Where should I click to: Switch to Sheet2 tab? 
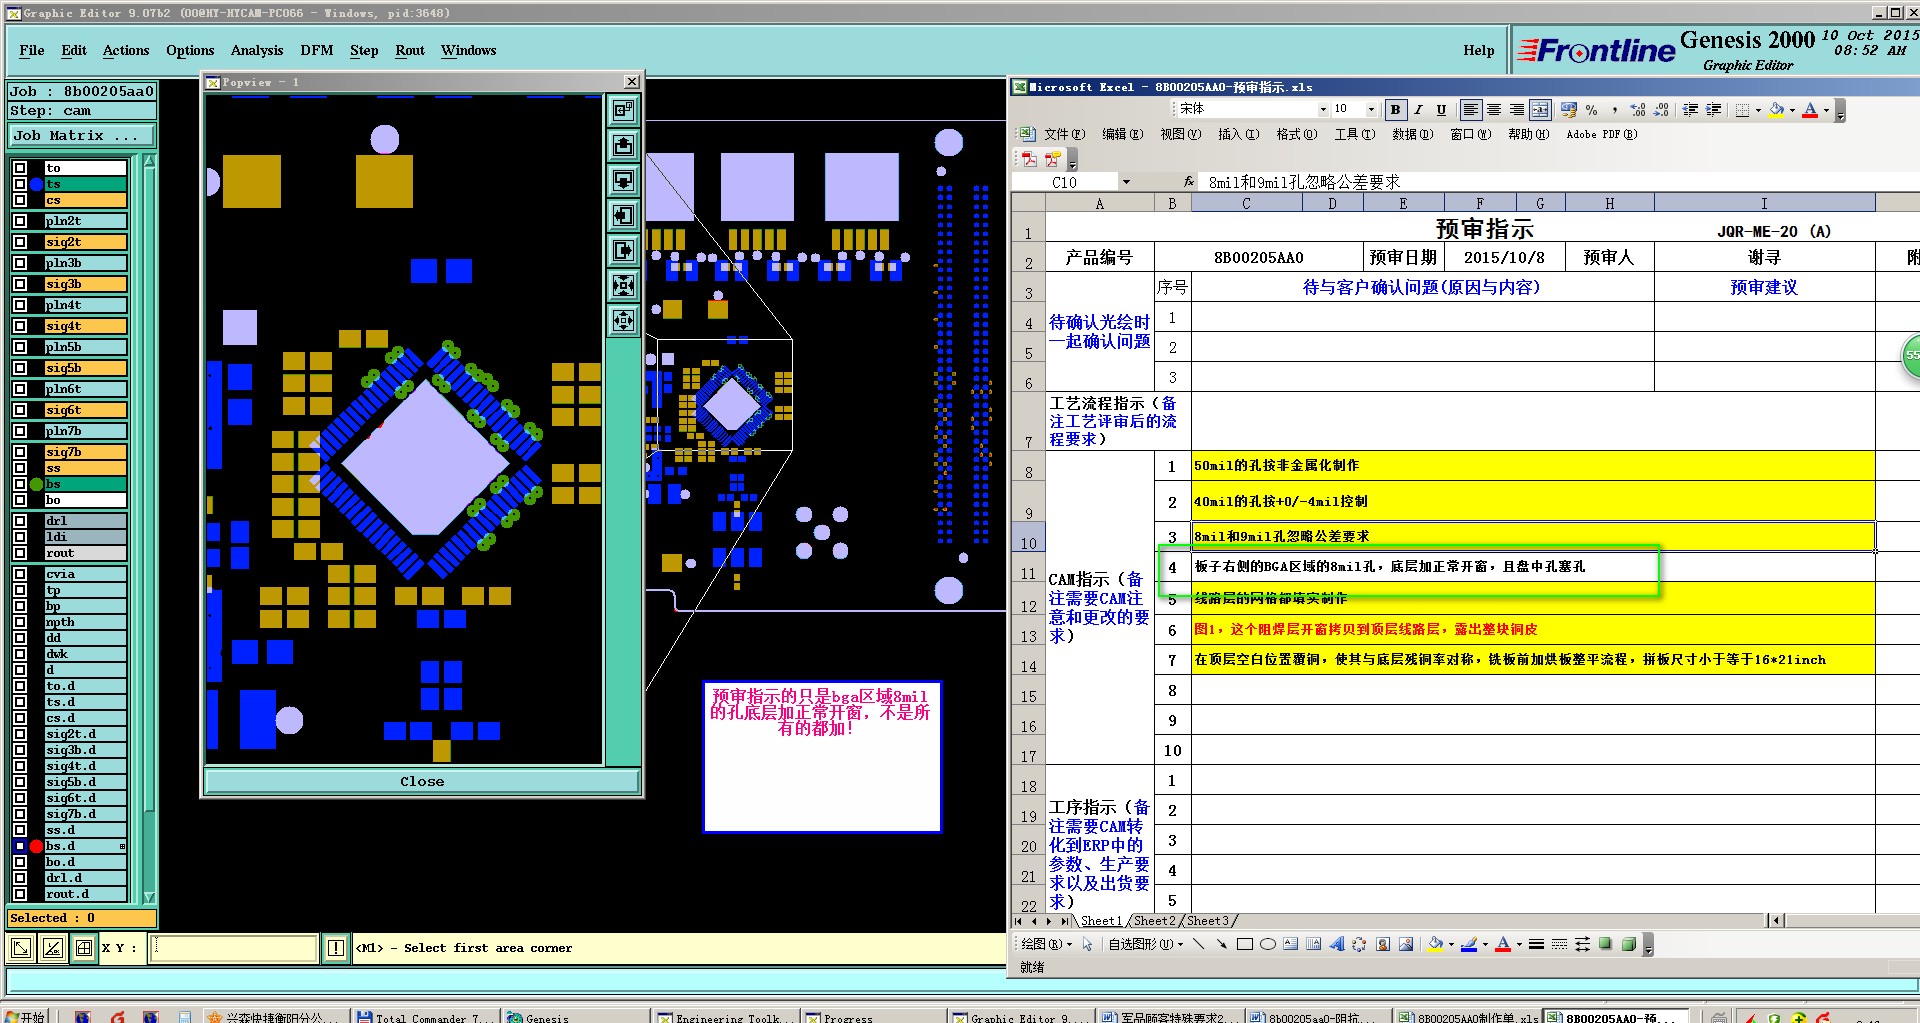click(1154, 921)
